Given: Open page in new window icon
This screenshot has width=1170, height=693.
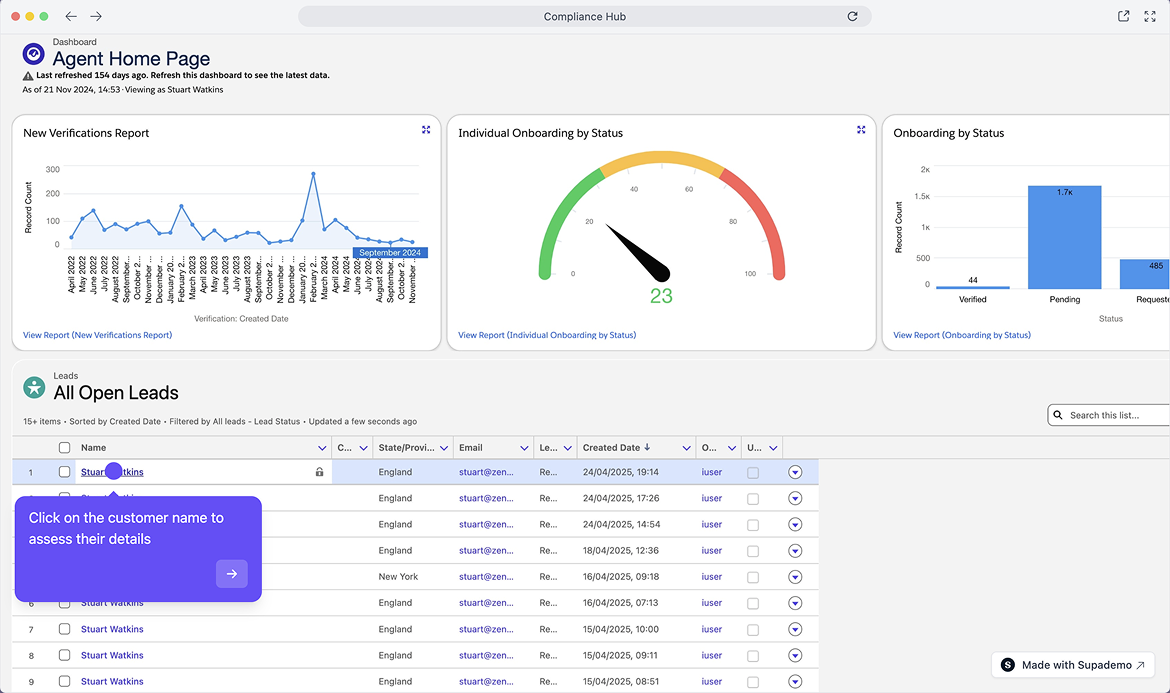Looking at the screenshot, I should coord(1124,17).
